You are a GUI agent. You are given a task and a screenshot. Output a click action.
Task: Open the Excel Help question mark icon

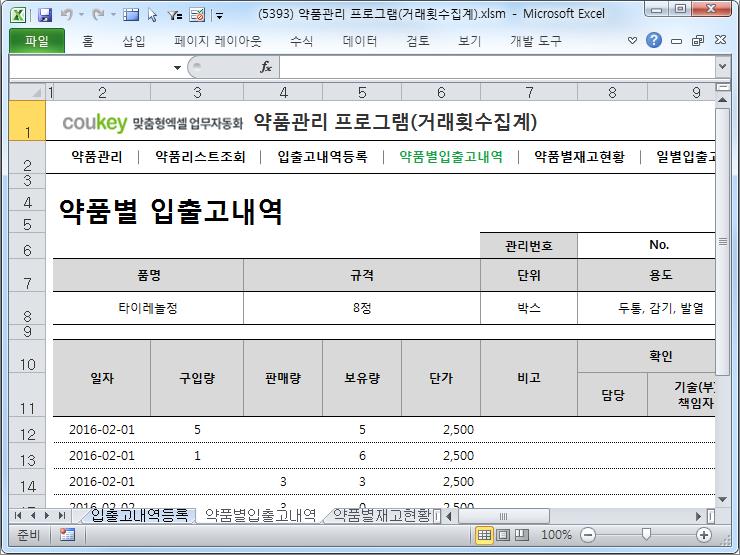coord(654,41)
